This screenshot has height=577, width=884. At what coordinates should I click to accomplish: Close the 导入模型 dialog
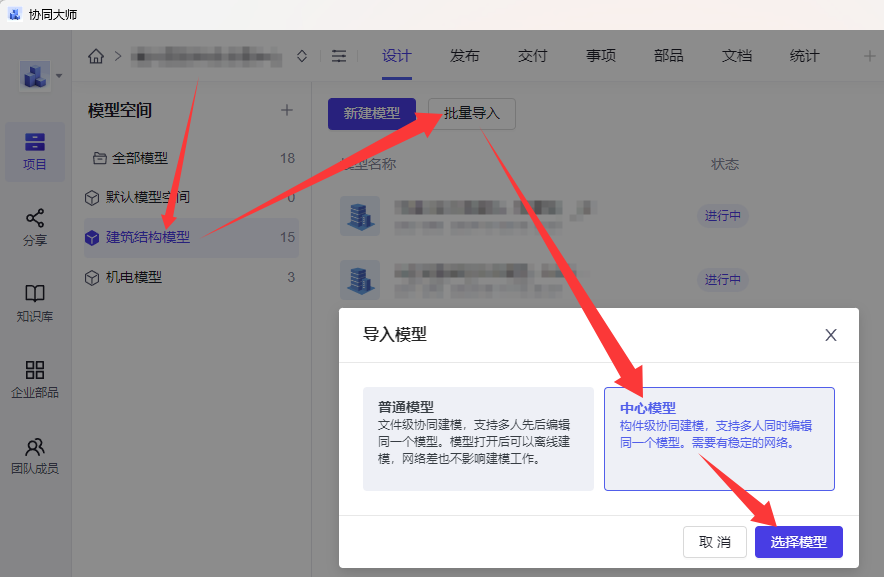click(x=830, y=335)
